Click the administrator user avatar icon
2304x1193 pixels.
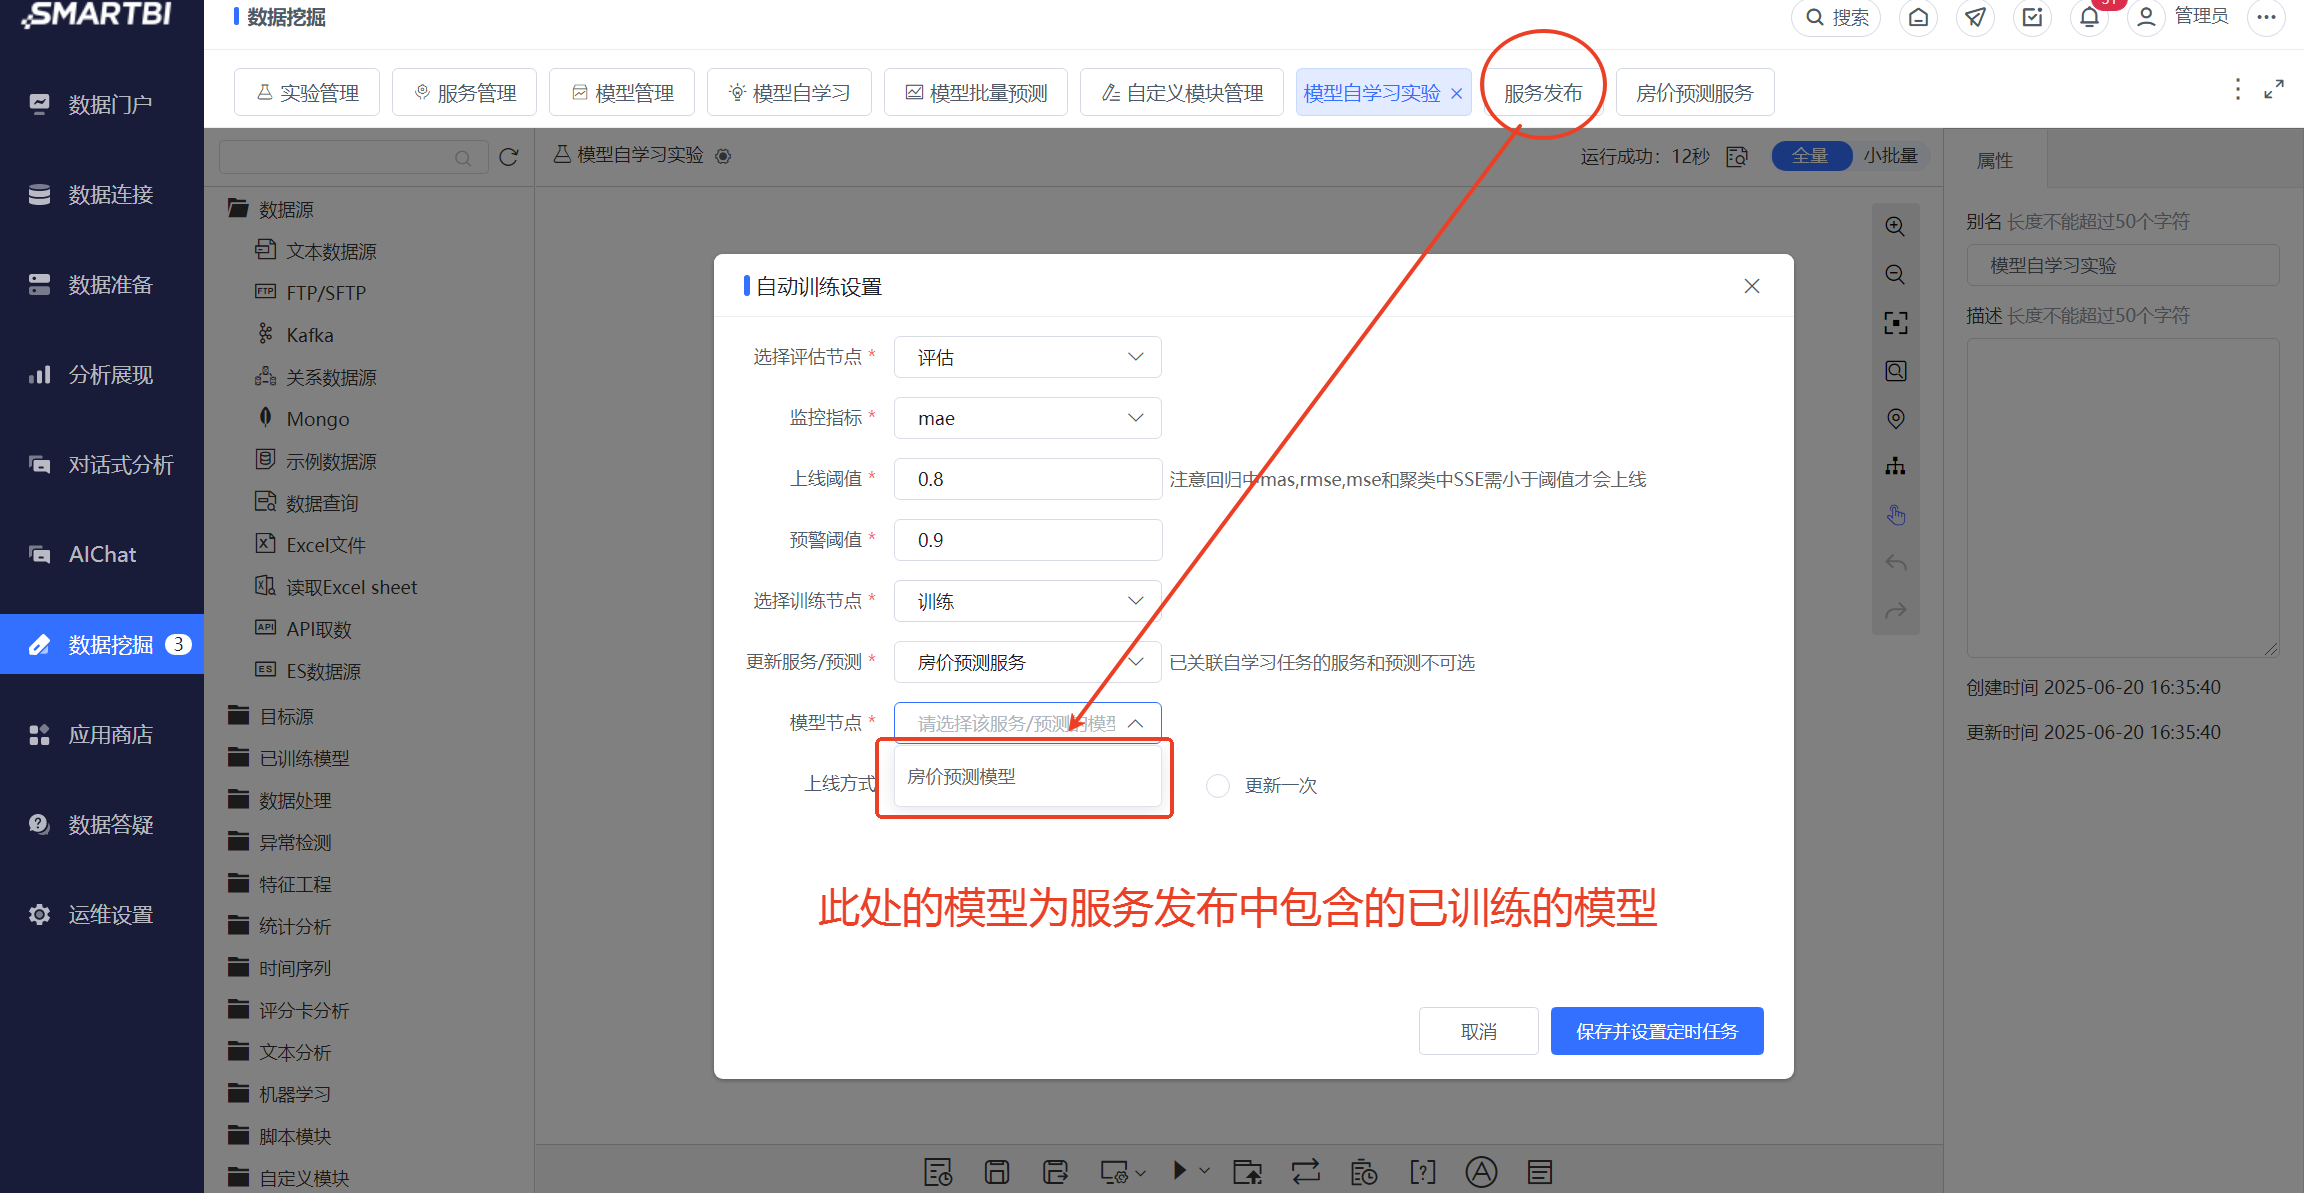click(x=2146, y=17)
